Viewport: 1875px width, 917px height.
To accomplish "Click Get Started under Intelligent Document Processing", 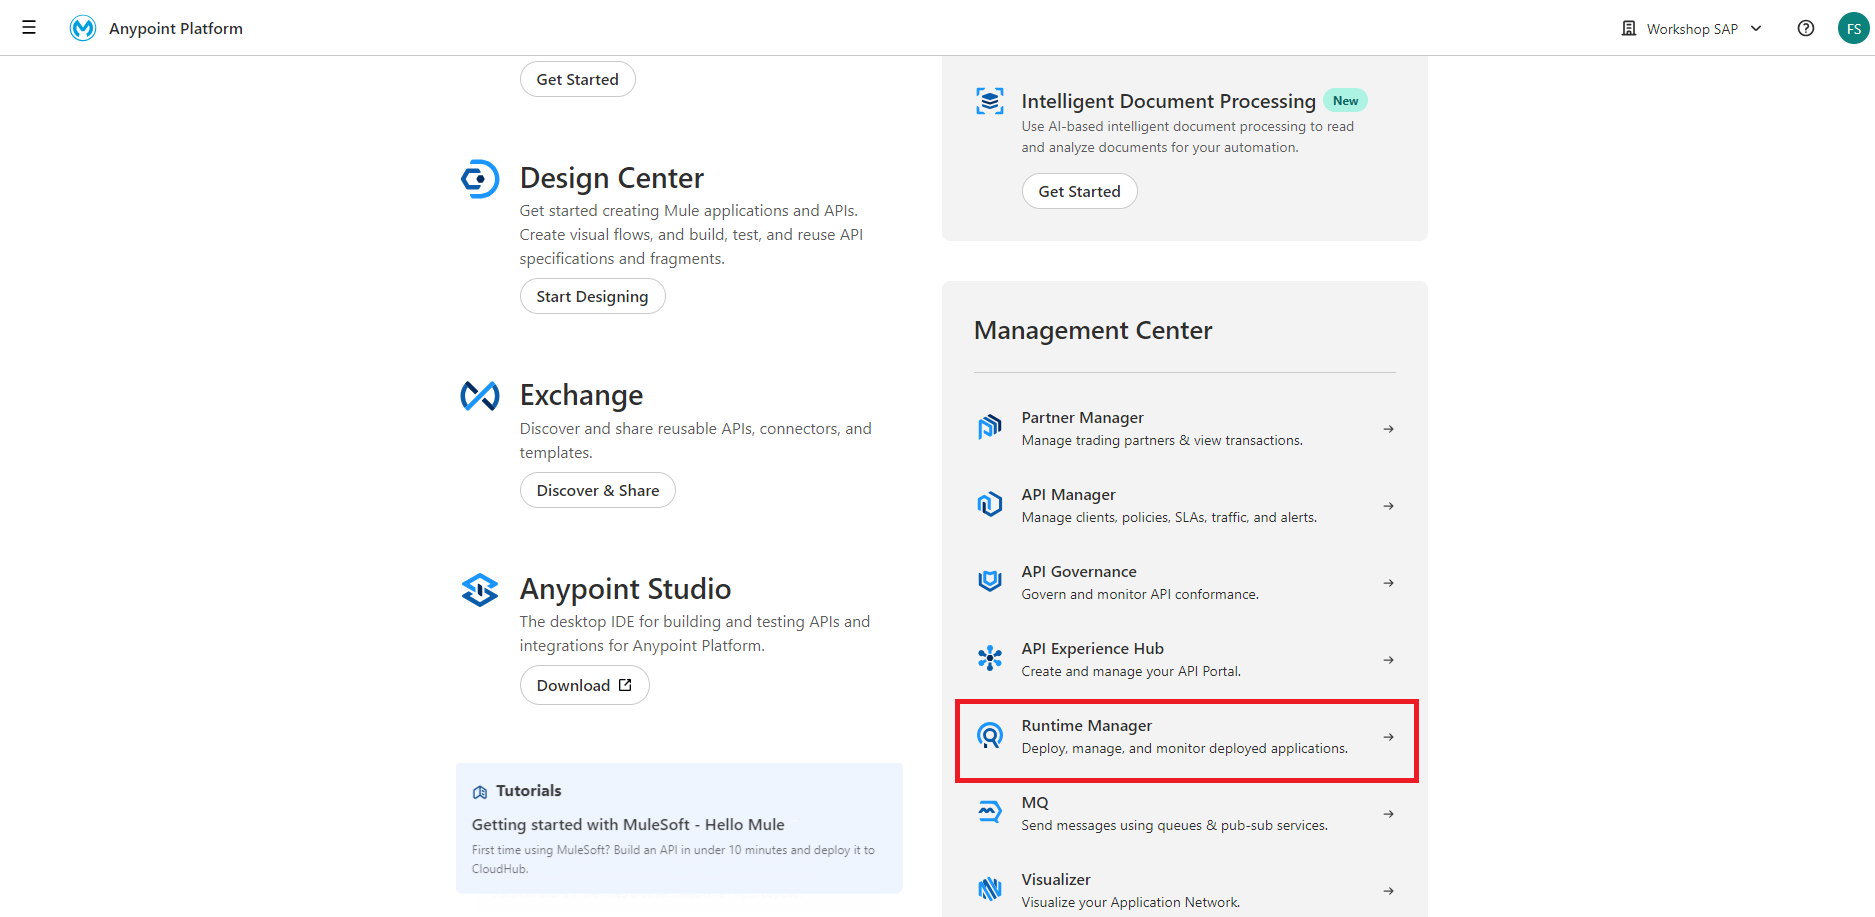I will (x=1079, y=191).
